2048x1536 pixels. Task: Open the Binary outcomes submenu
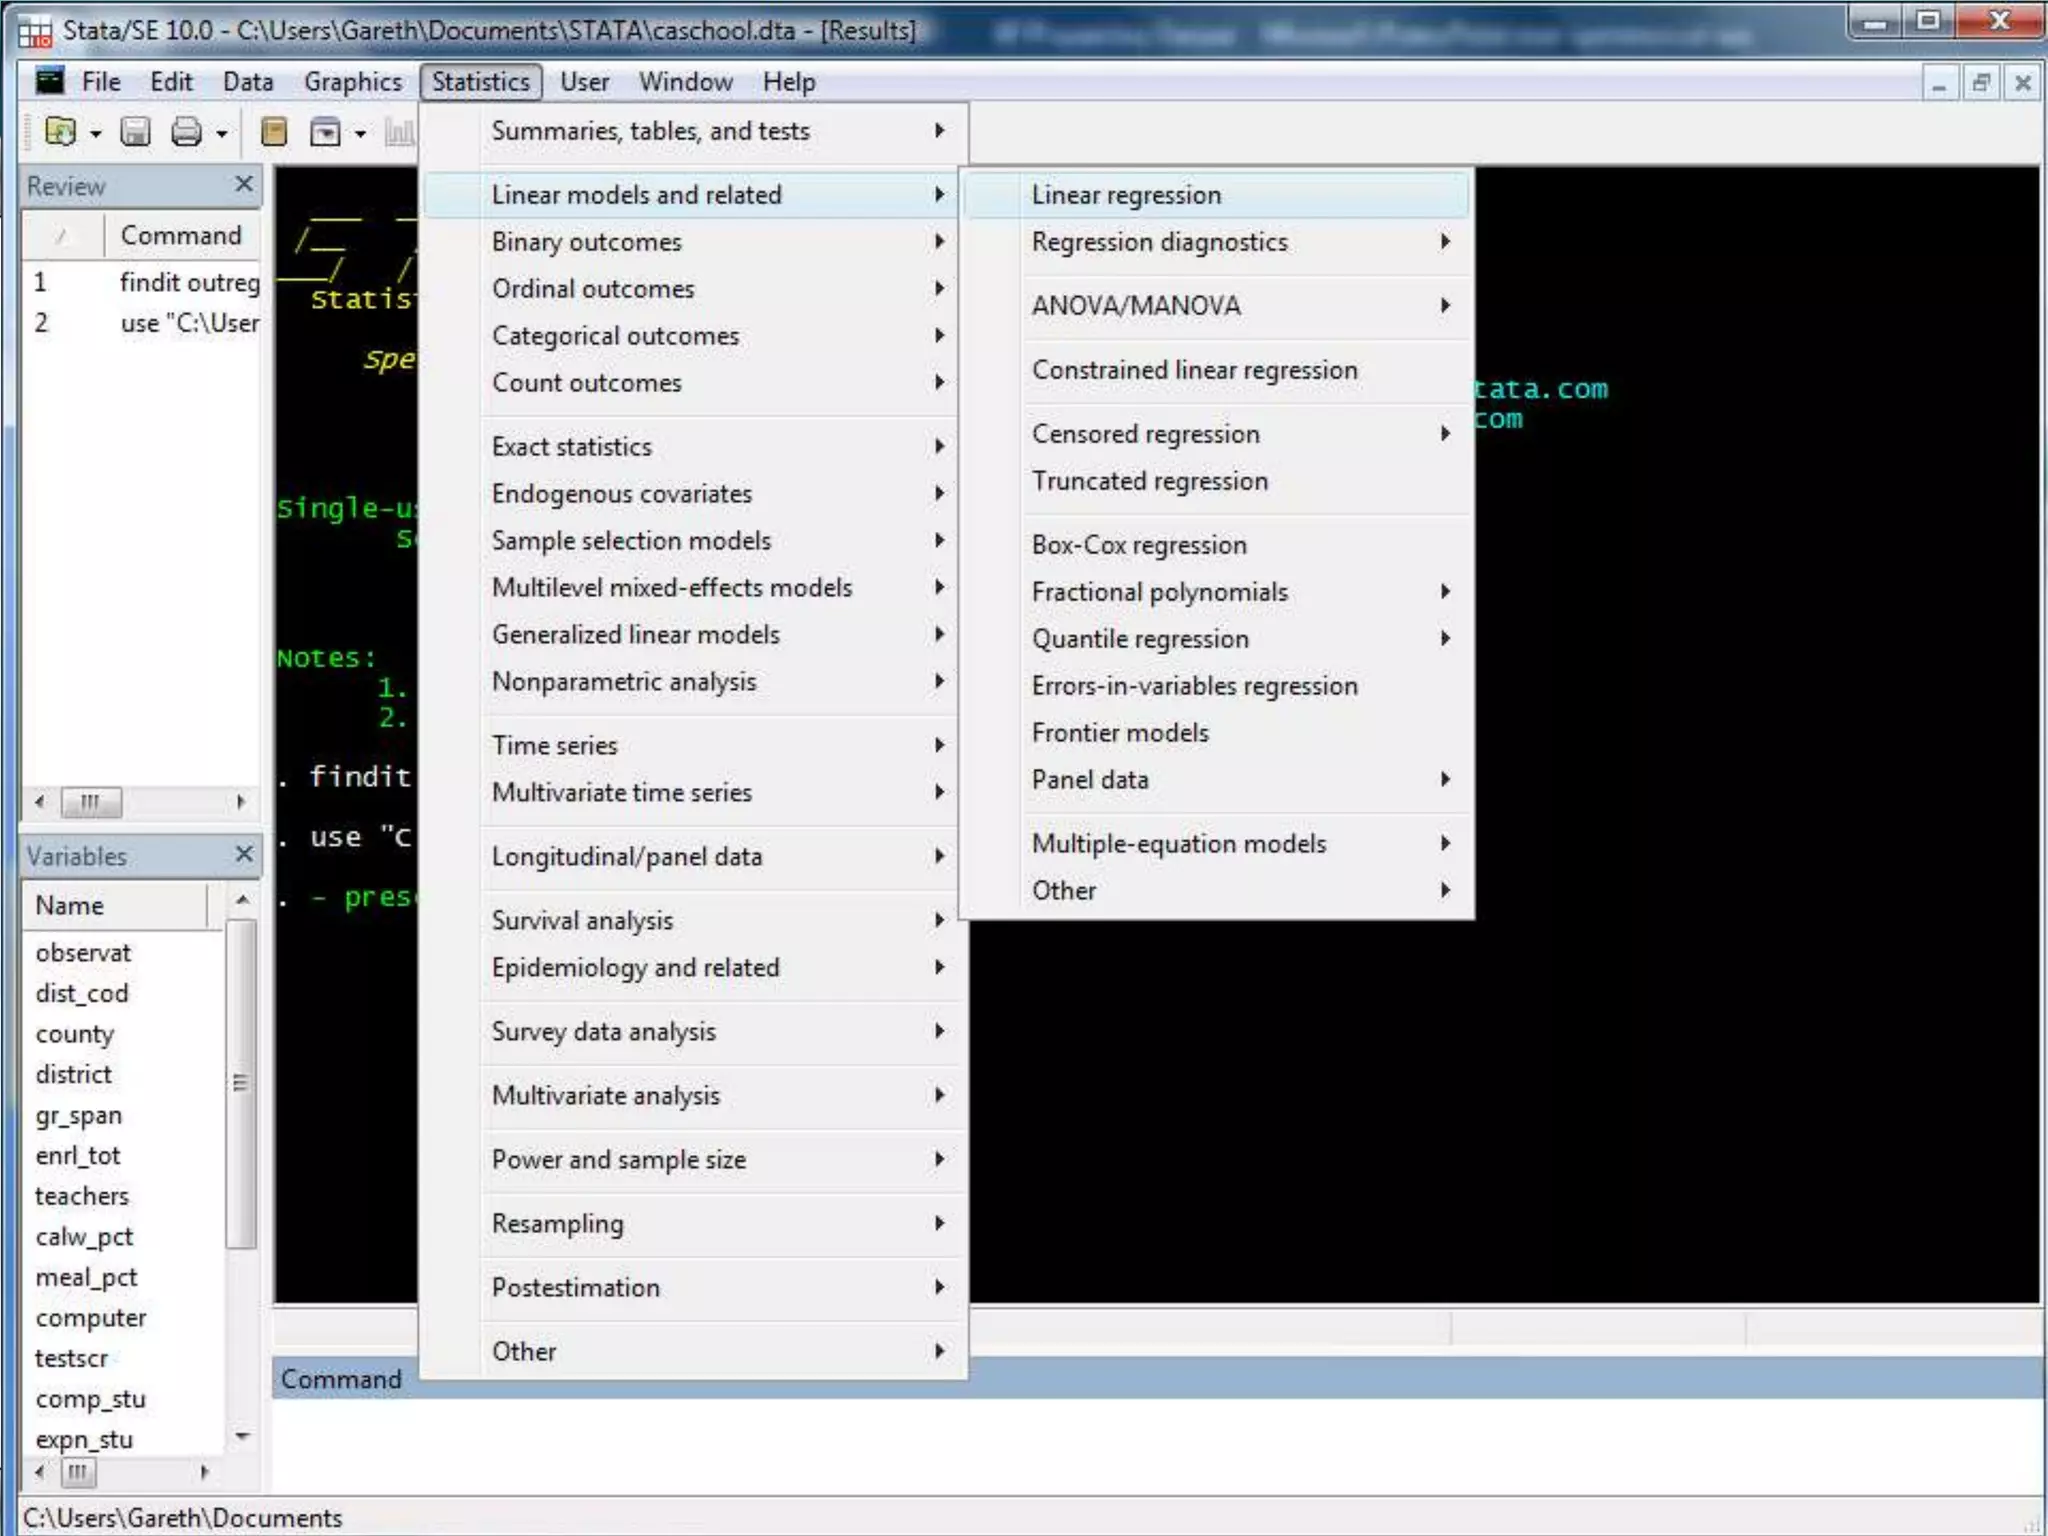[x=586, y=242]
